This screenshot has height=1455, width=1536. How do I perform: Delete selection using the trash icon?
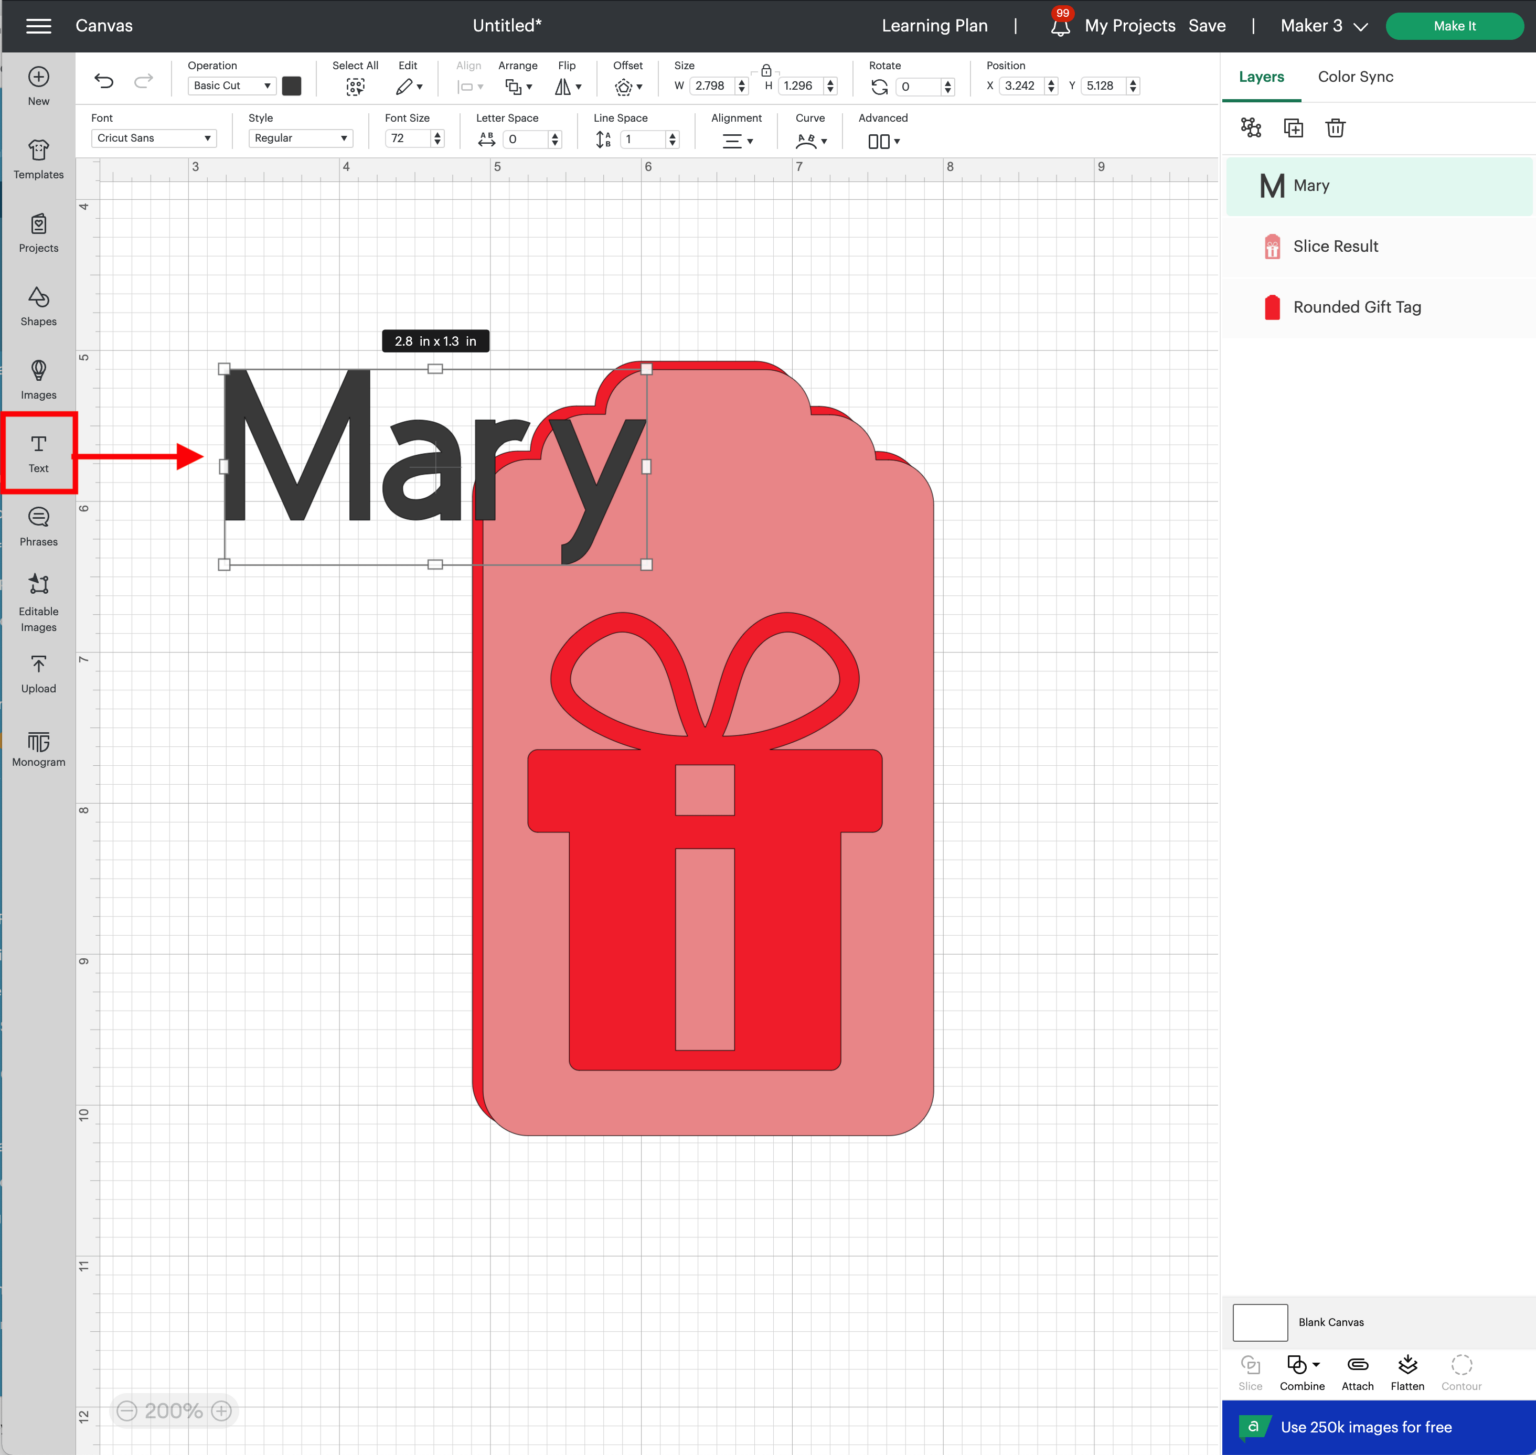click(1335, 128)
